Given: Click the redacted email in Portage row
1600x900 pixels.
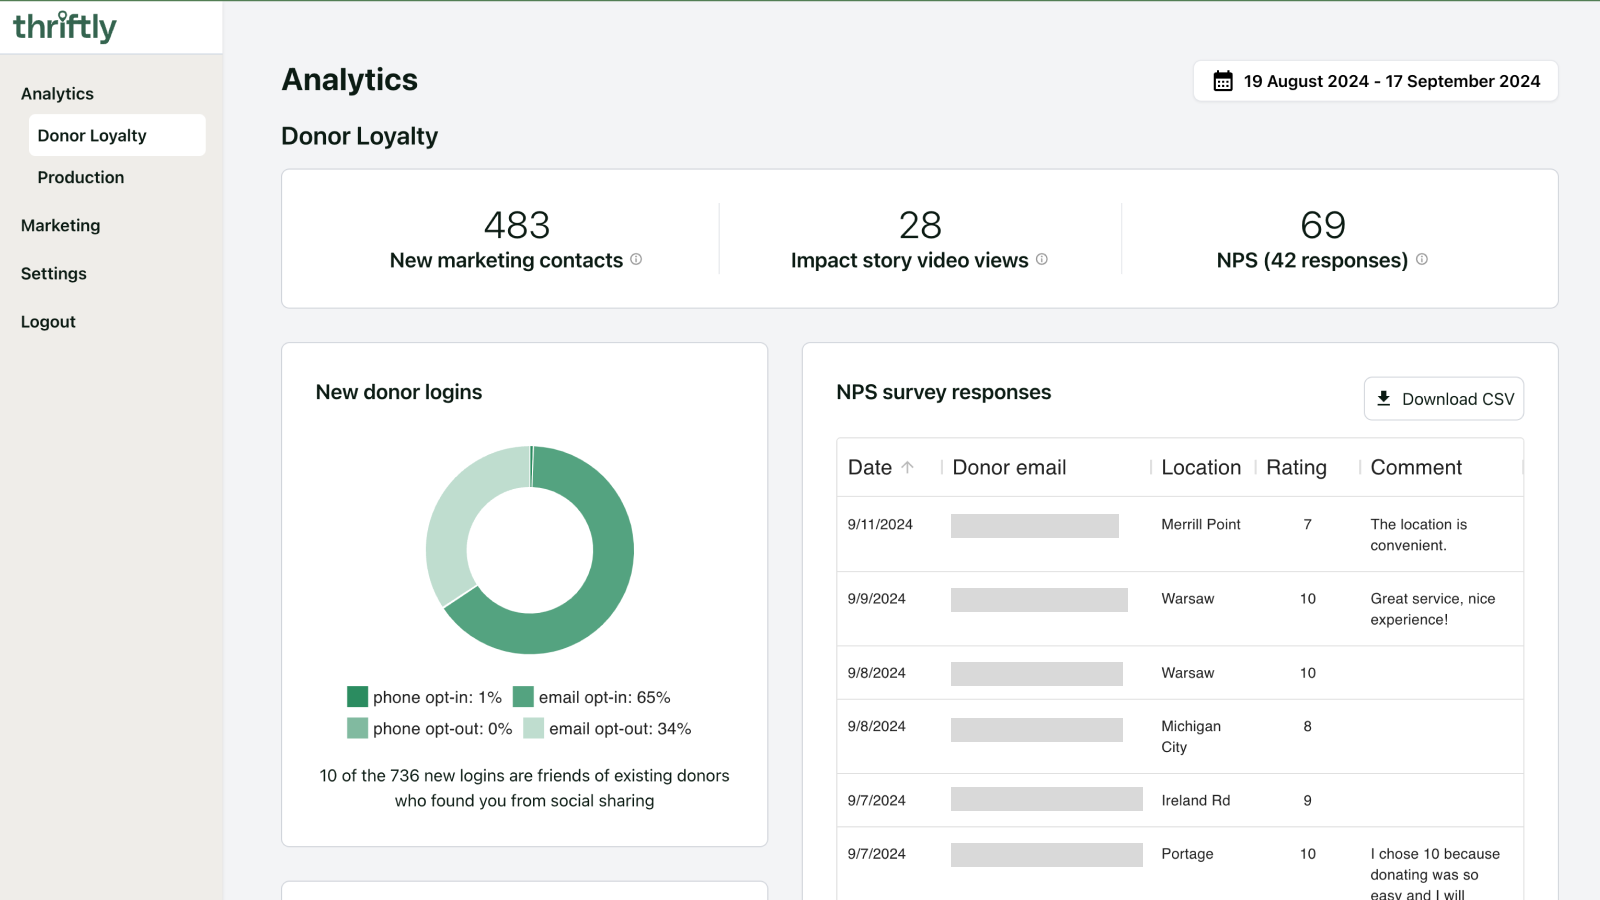Looking at the screenshot, I should 1047,855.
